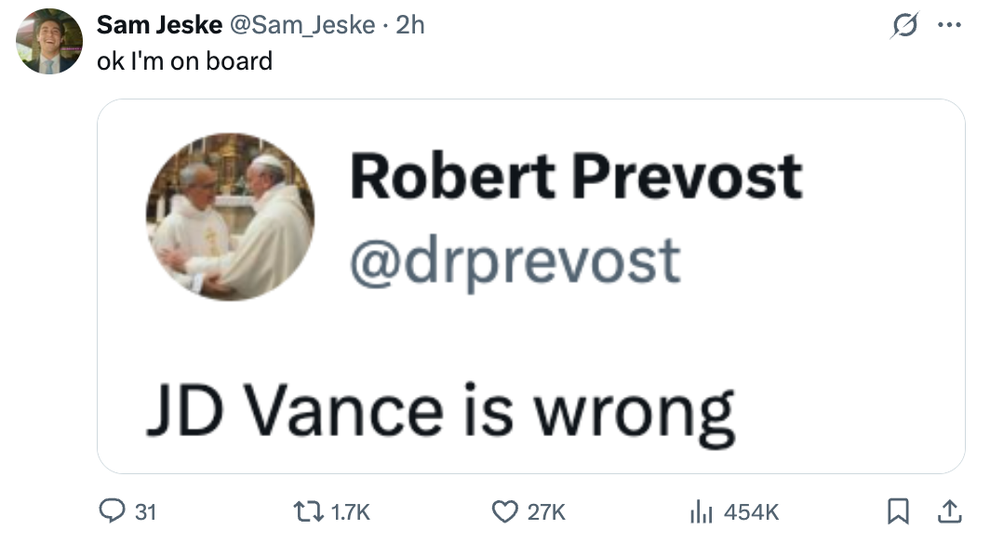Bookmark this tweet

tap(898, 512)
